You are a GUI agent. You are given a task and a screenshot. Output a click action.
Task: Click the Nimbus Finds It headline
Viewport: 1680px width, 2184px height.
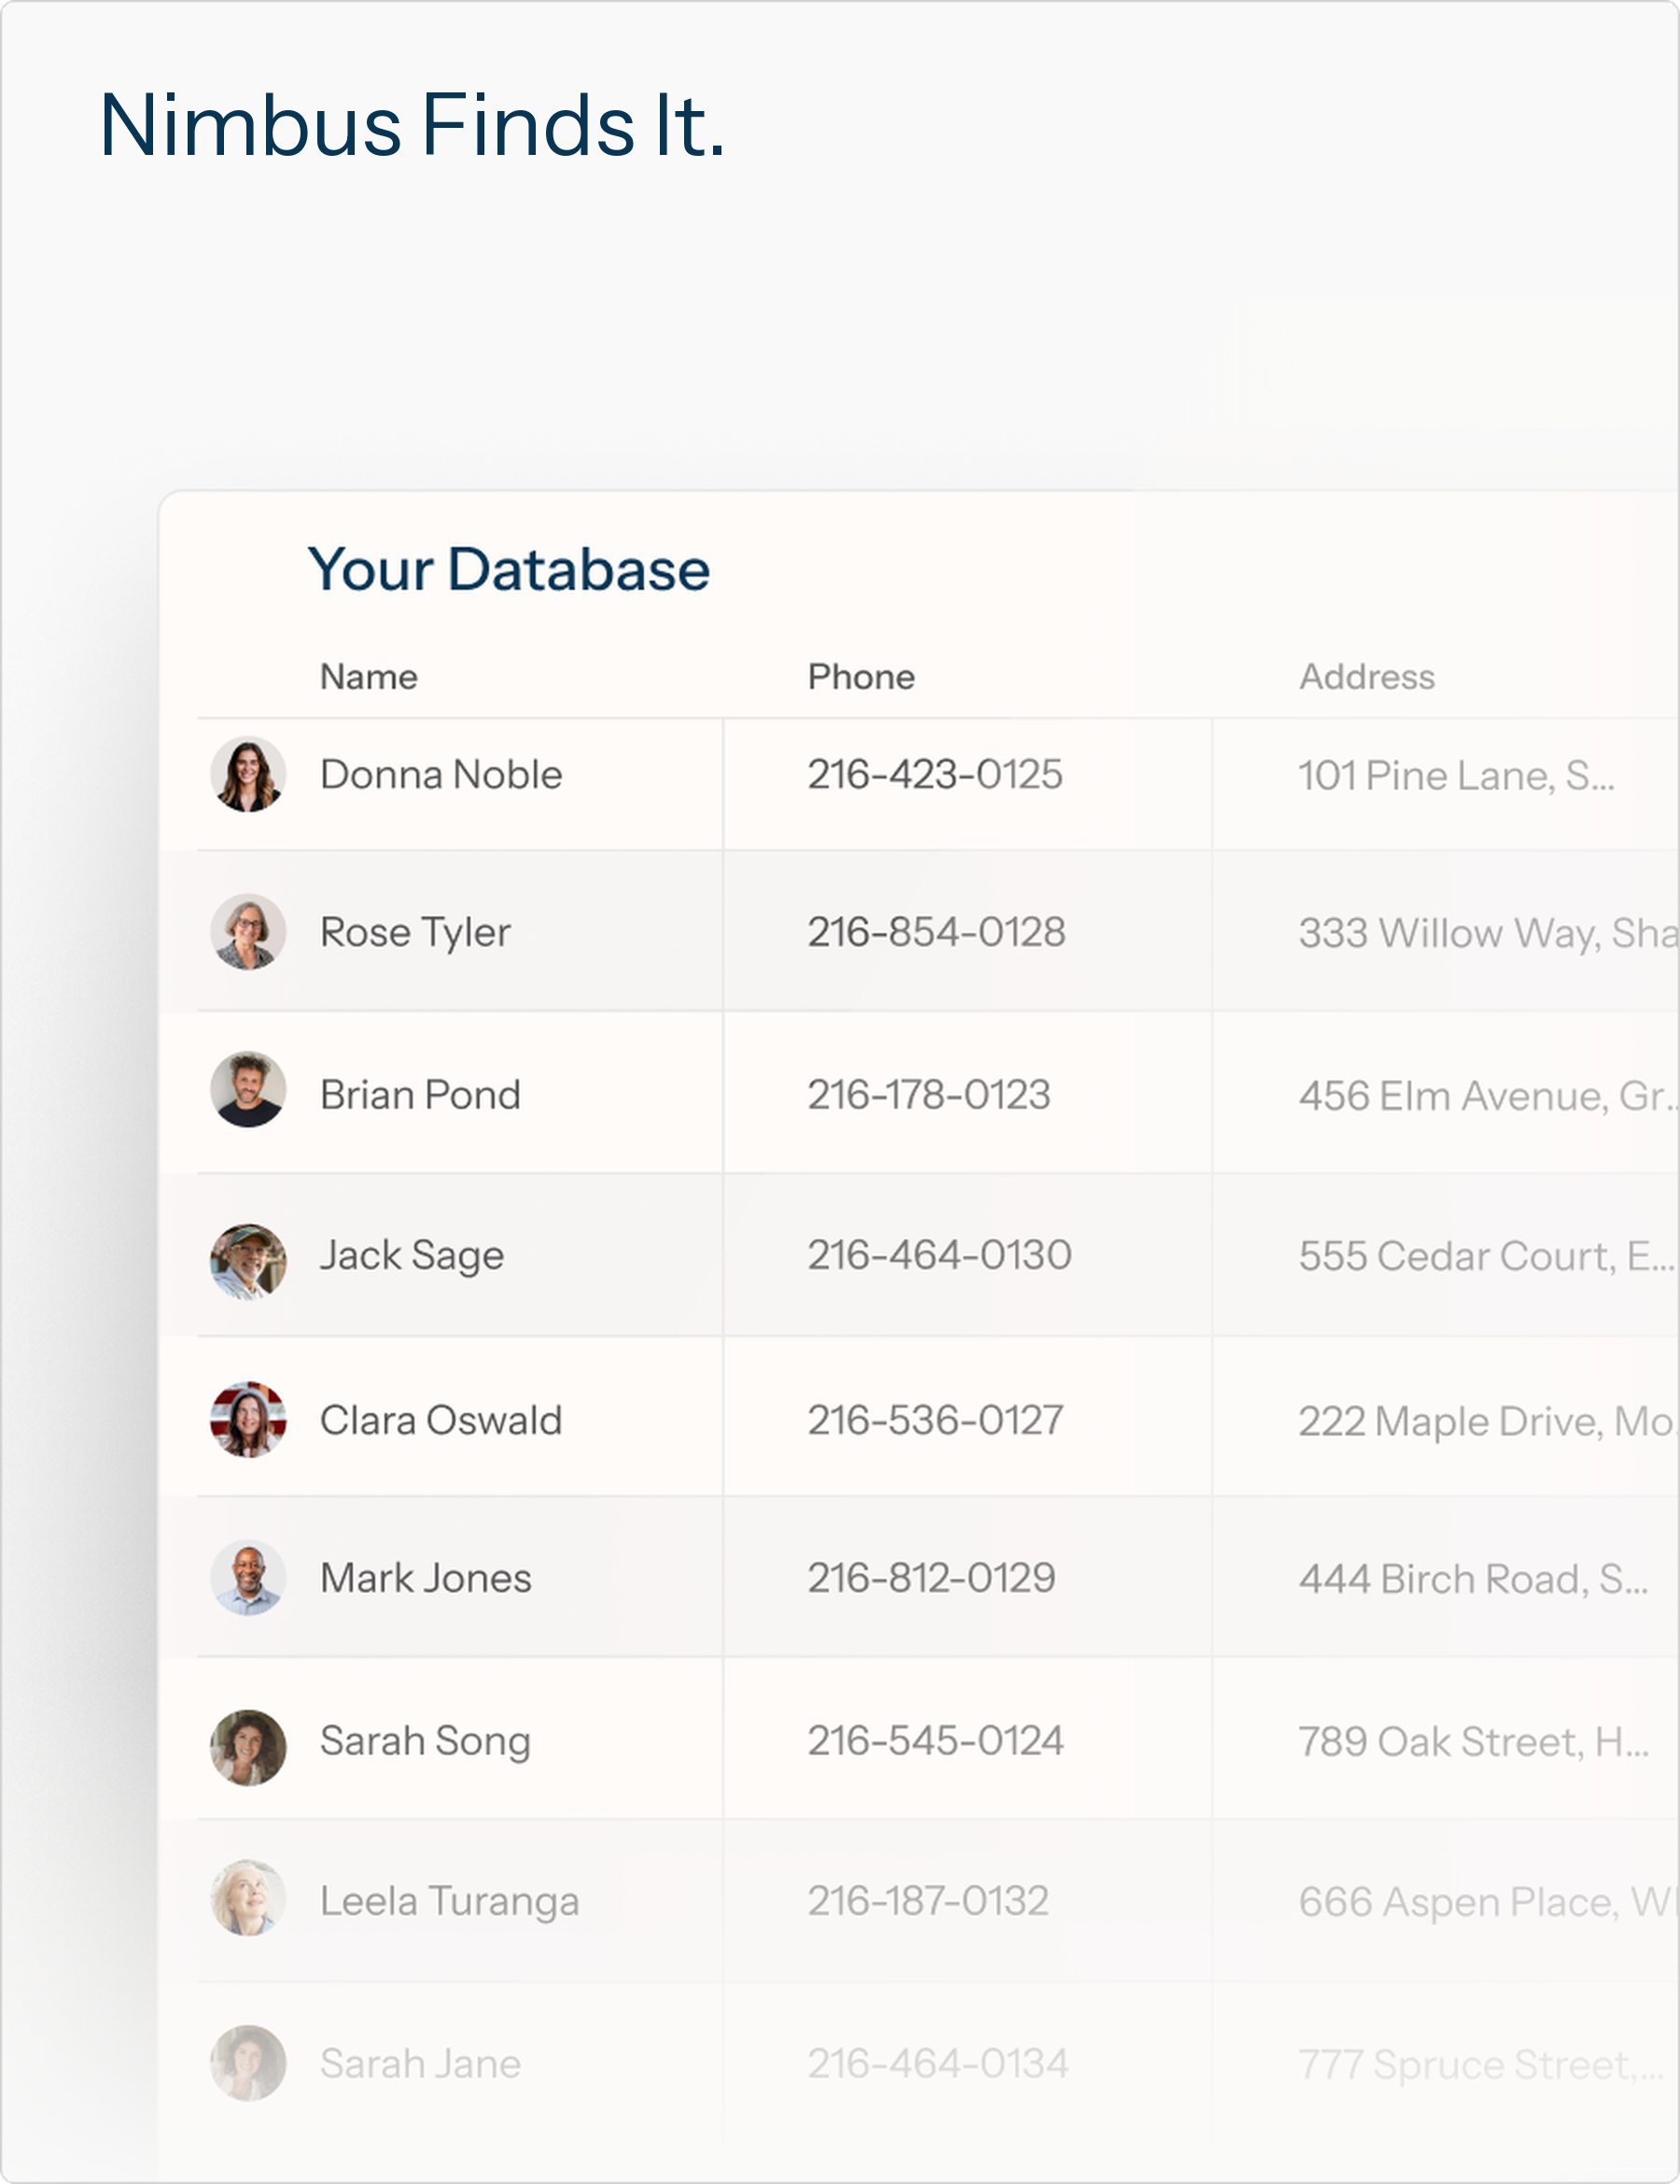pyautogui.click(x=412, y=126)
